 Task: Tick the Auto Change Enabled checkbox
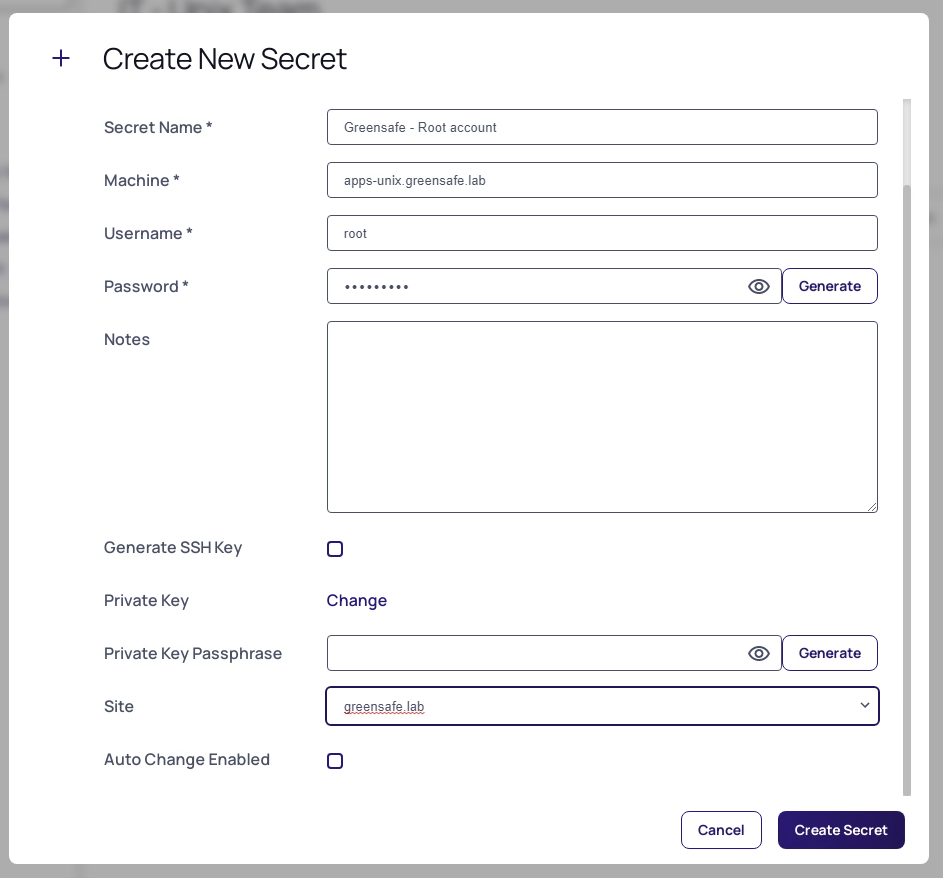tap(335, 761)
